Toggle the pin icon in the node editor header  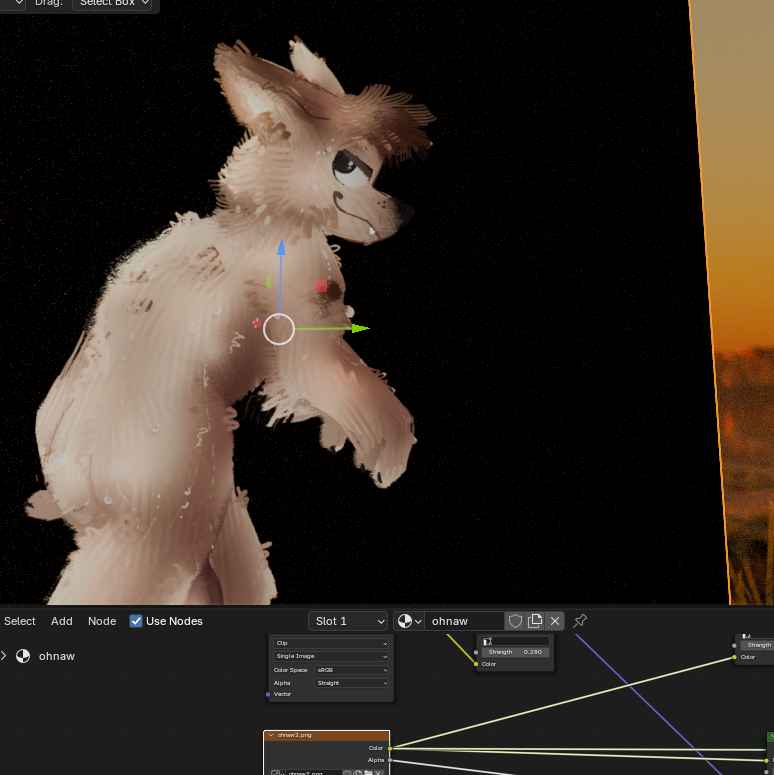[580, 621]
